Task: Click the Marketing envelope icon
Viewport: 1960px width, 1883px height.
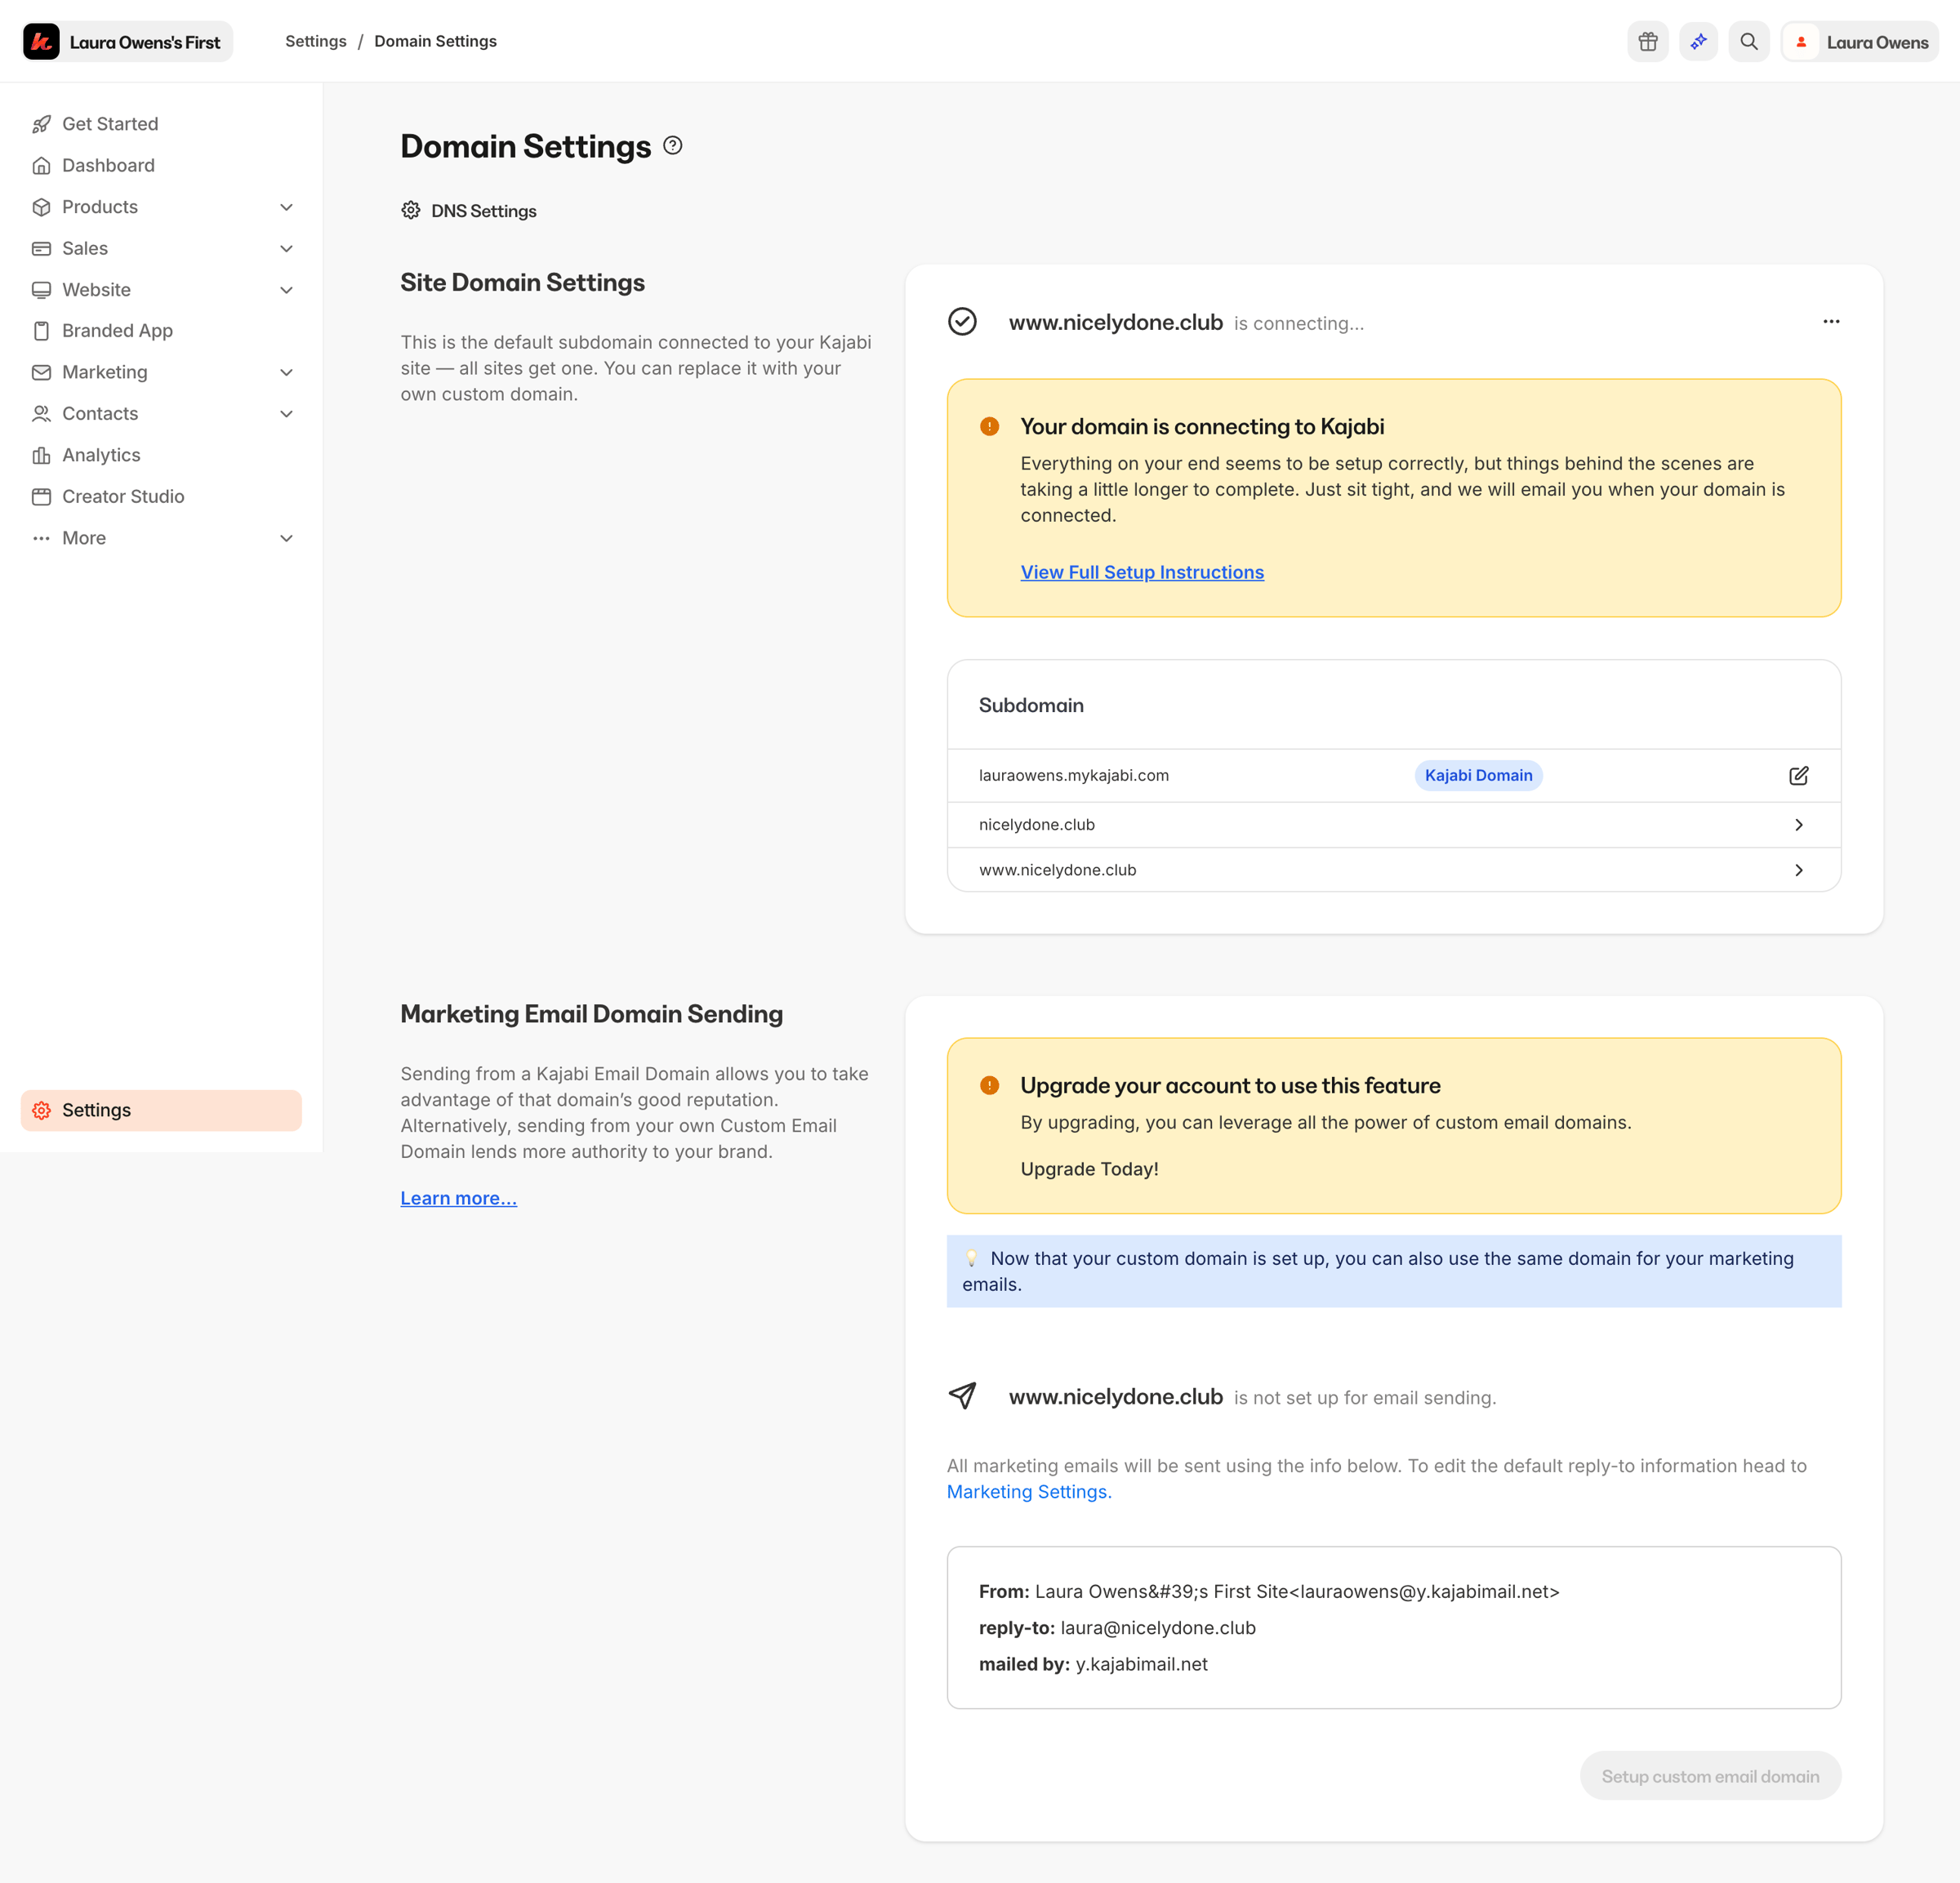Action: point(41,372)
